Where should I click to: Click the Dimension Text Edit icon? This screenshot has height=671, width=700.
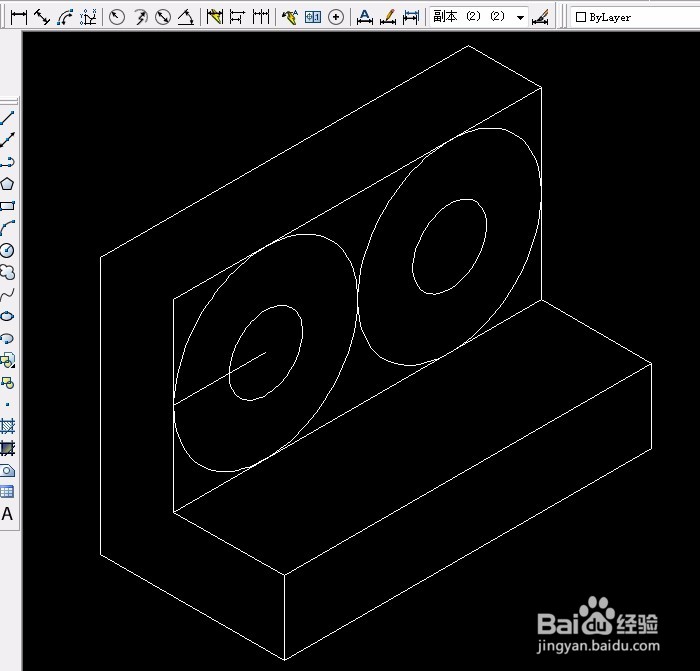click(x=388, y=17)
